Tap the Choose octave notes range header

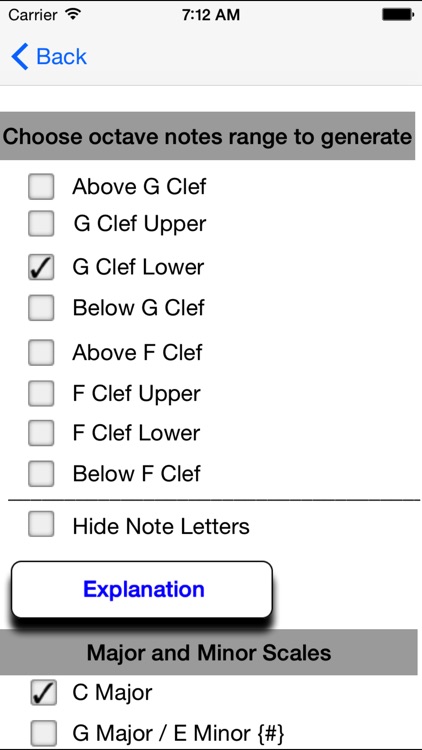pos(207,136)
